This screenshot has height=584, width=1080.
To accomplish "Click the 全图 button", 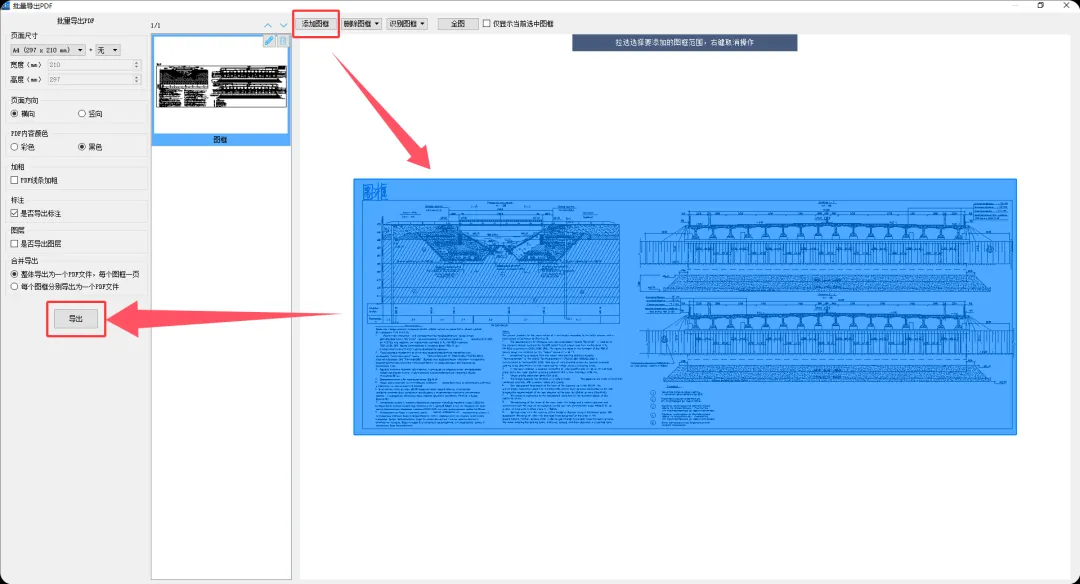I will [x=458, y=23].
